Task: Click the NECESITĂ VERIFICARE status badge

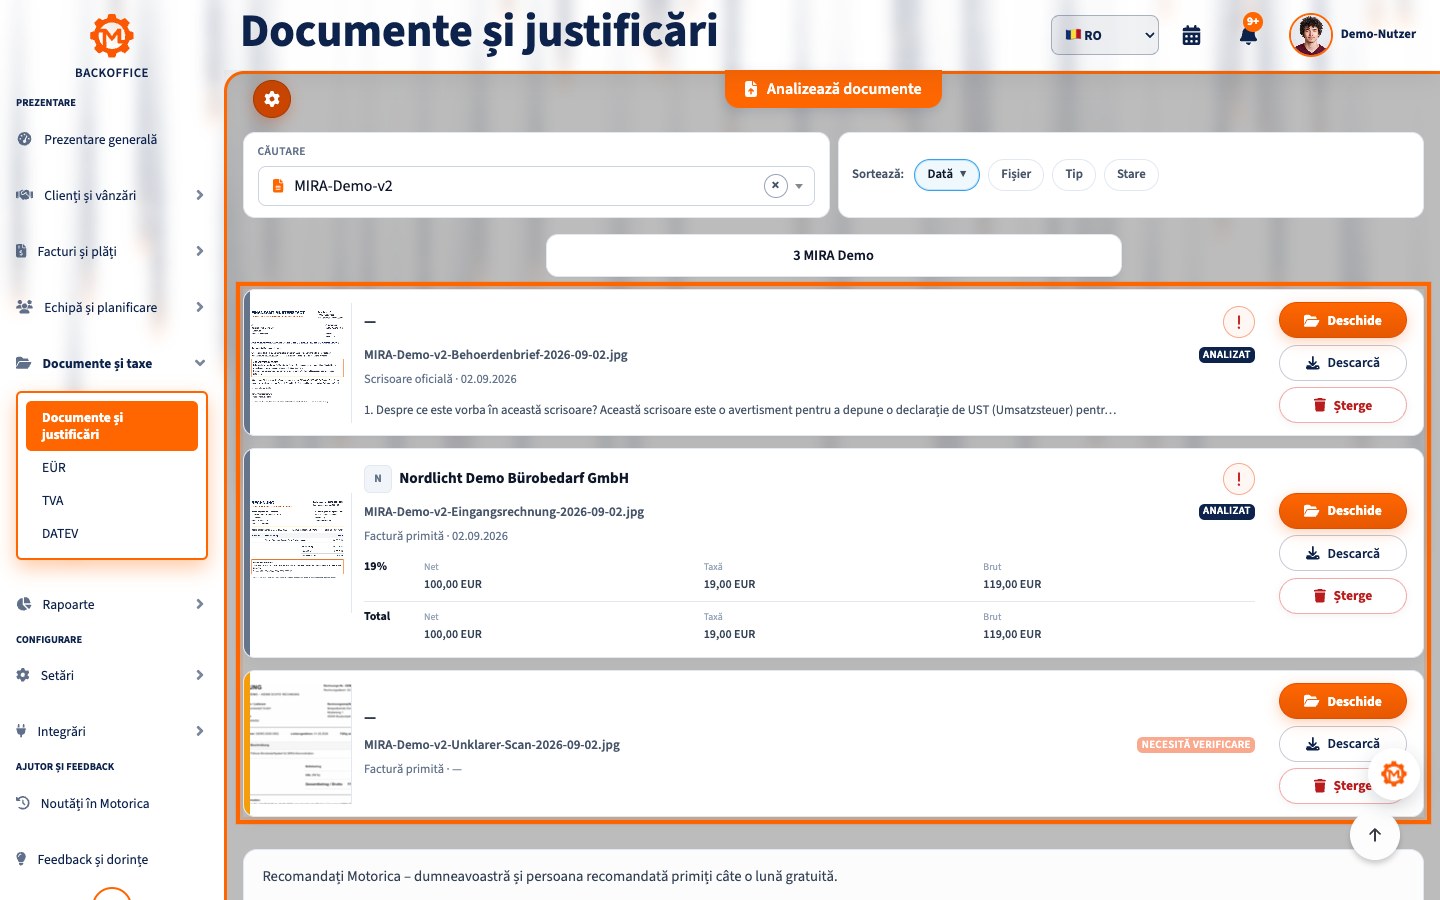Action: tap(1196, 745)
